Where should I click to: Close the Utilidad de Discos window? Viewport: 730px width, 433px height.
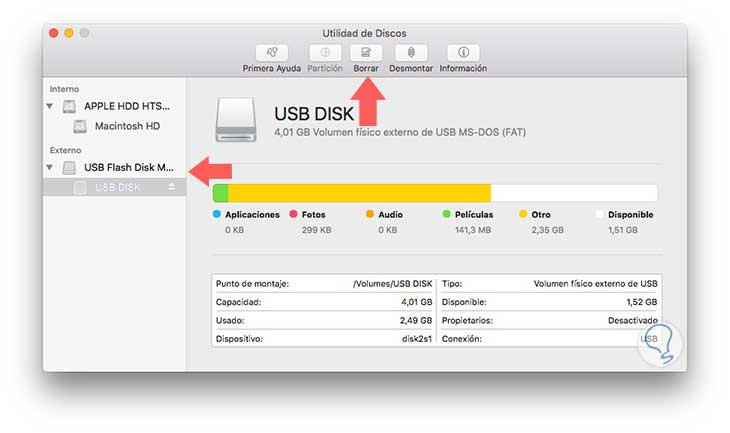pos(54,33)
